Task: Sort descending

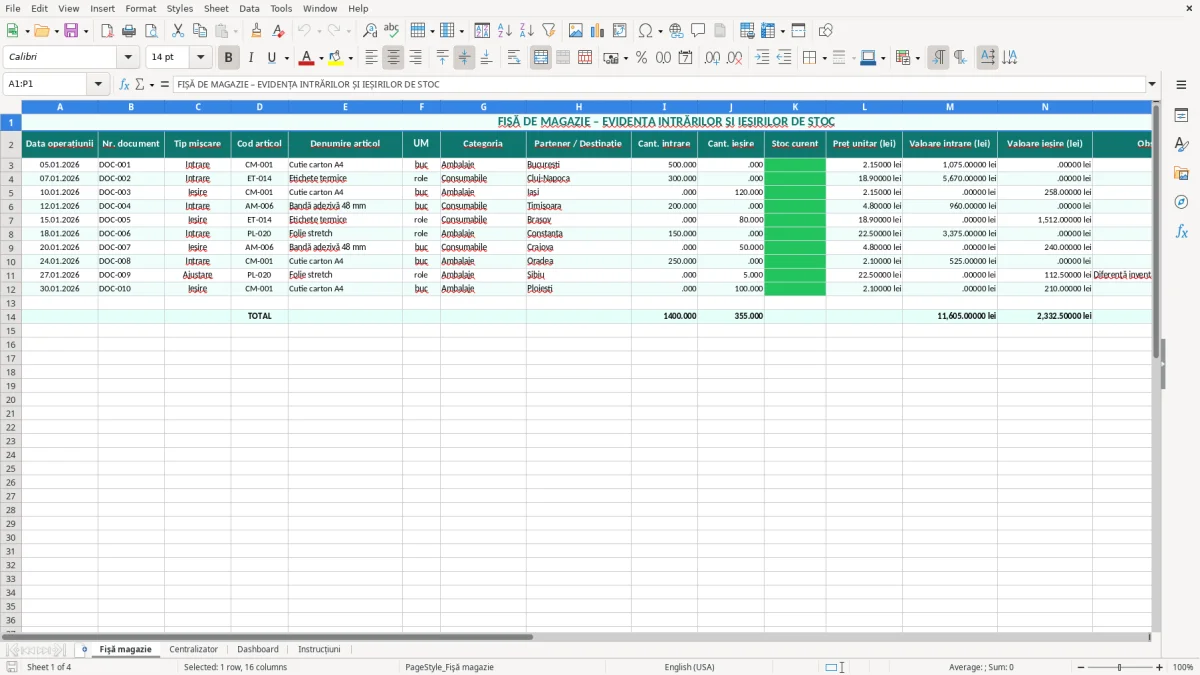Action: 527,31
